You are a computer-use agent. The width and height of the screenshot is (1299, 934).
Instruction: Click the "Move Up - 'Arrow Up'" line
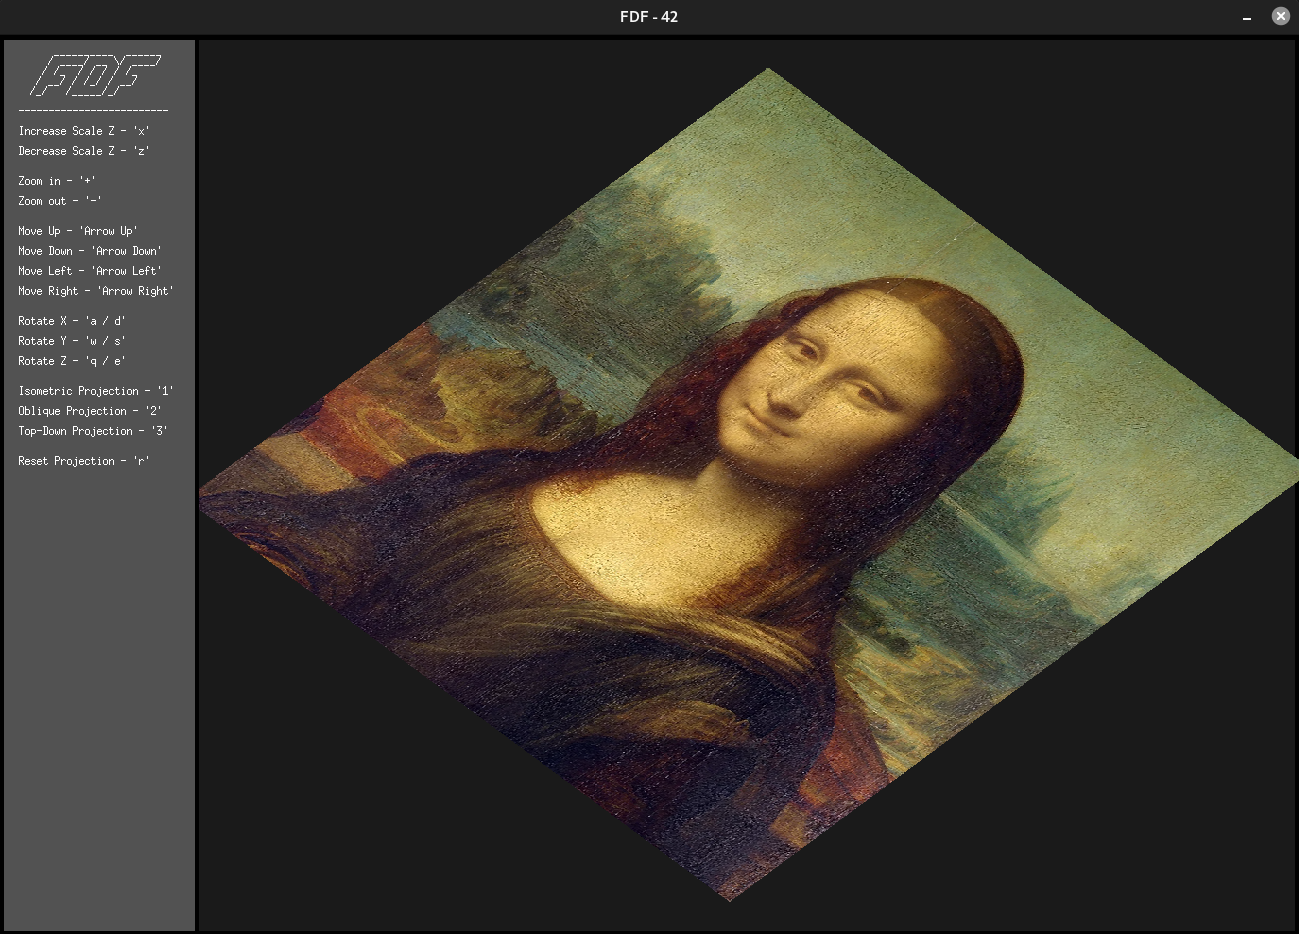[x=78, y=231]
